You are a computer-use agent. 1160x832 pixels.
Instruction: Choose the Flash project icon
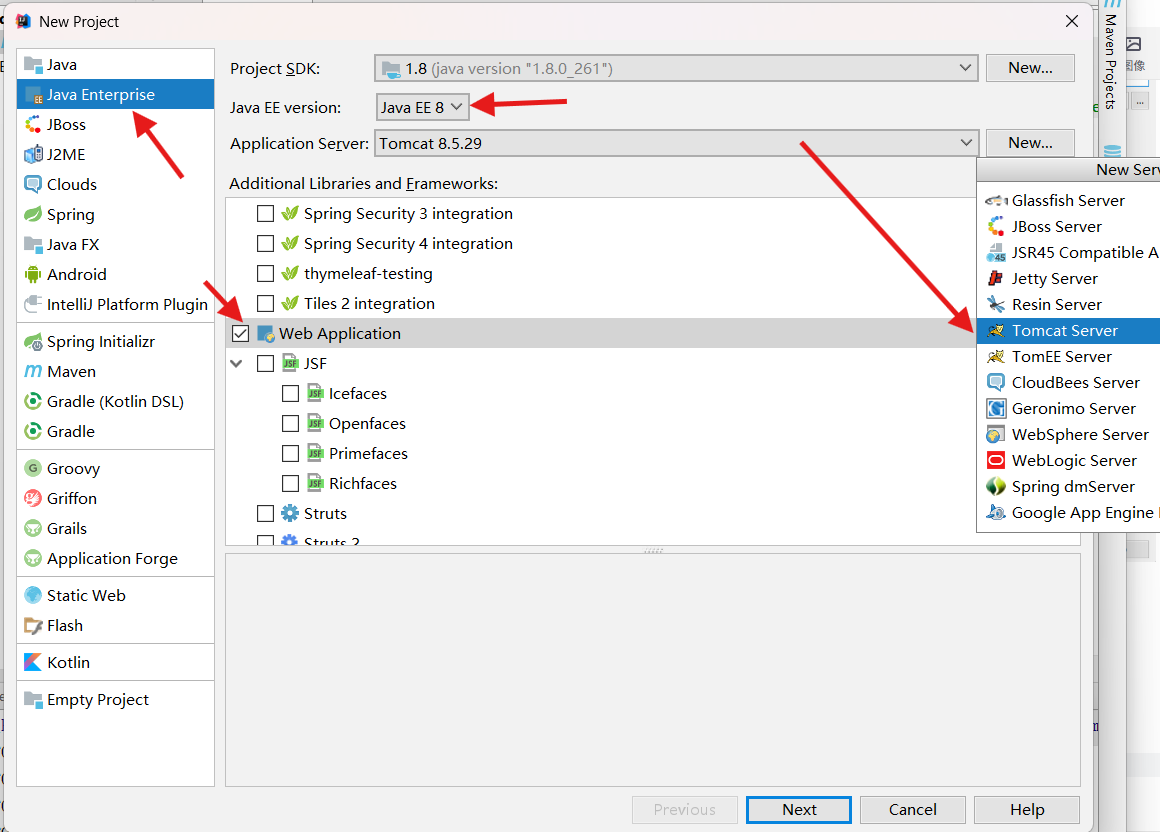tap(33, 626)
